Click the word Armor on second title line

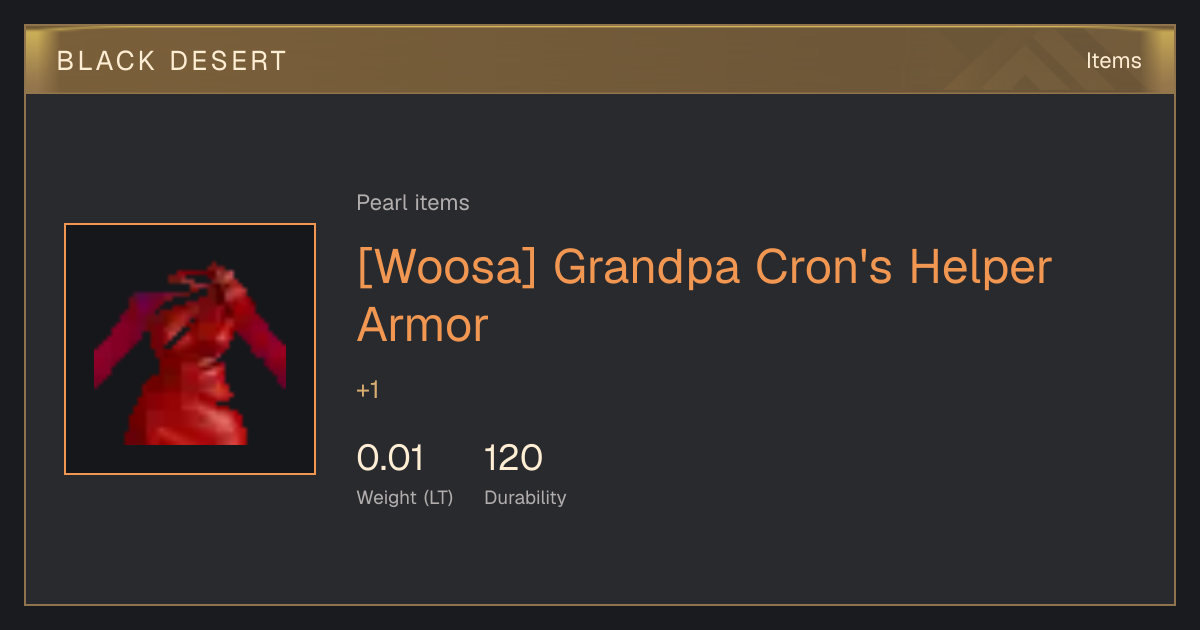click(x=422, y=326)
